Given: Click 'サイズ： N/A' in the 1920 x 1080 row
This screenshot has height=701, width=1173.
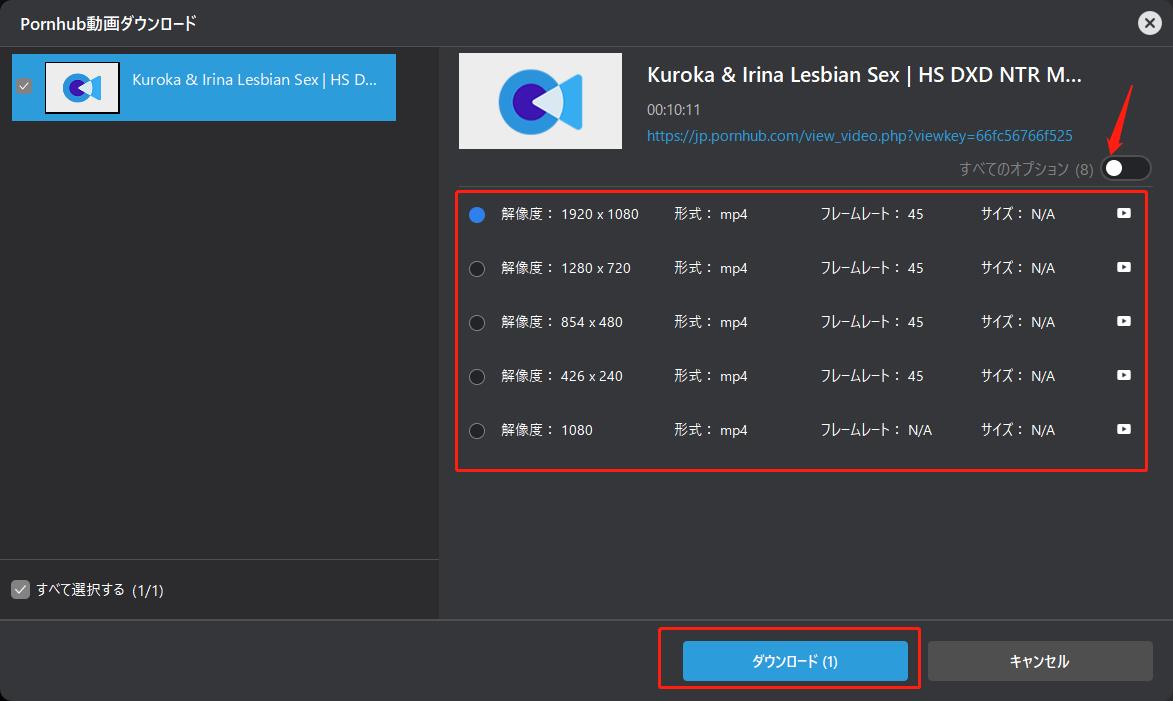Looking at the screenshot, I should tap(1018, 214).
